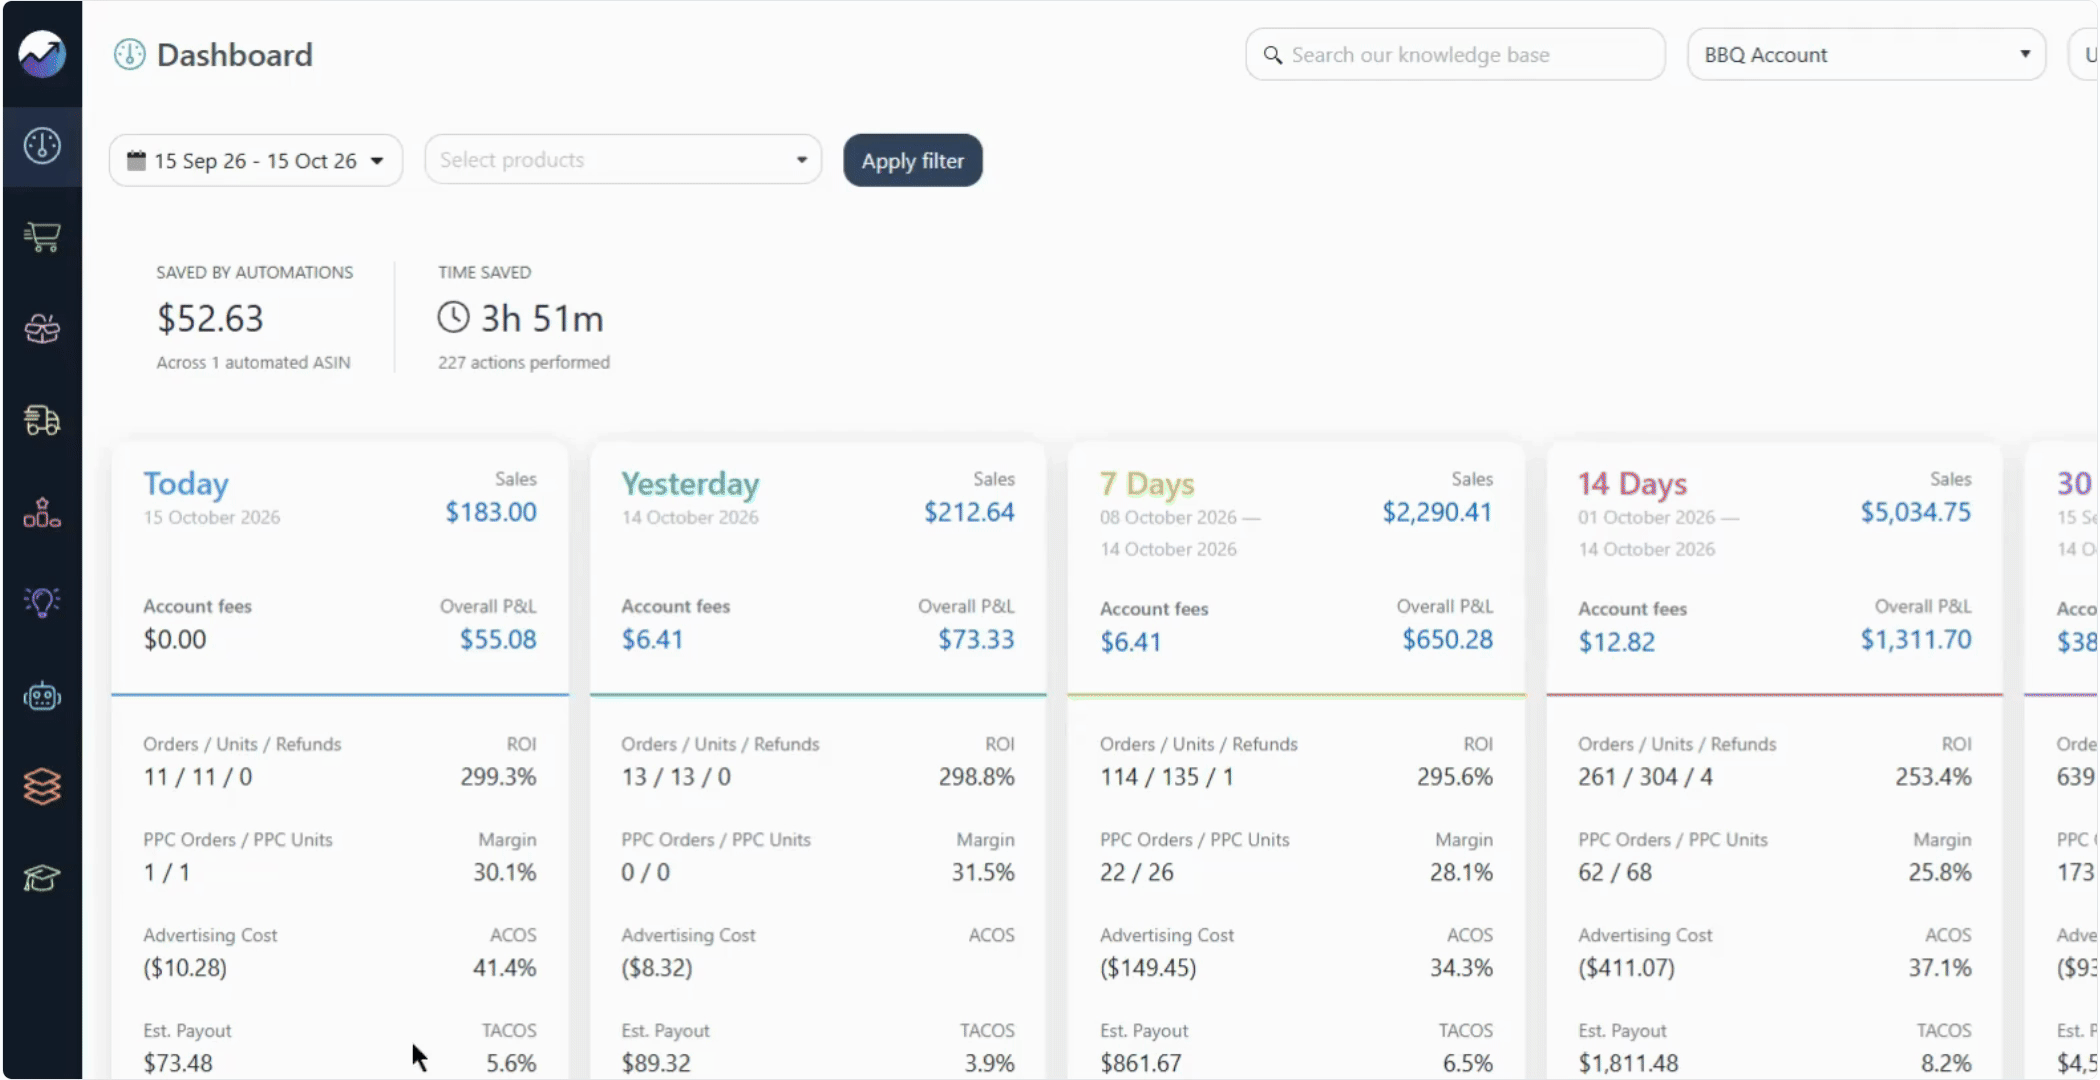Click the 14 Days card heading

tap(1632, 484)
